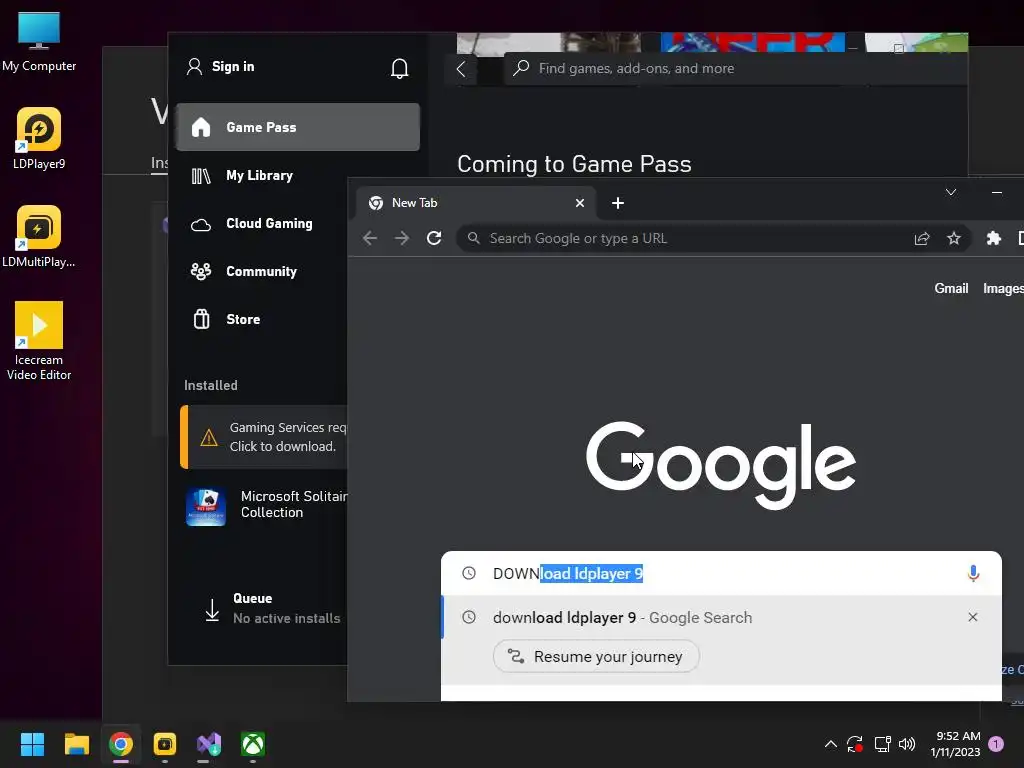Select download ldplayer 9 suggestion
This screenshot has width=1024, height=768.
[x=721, y=618]
